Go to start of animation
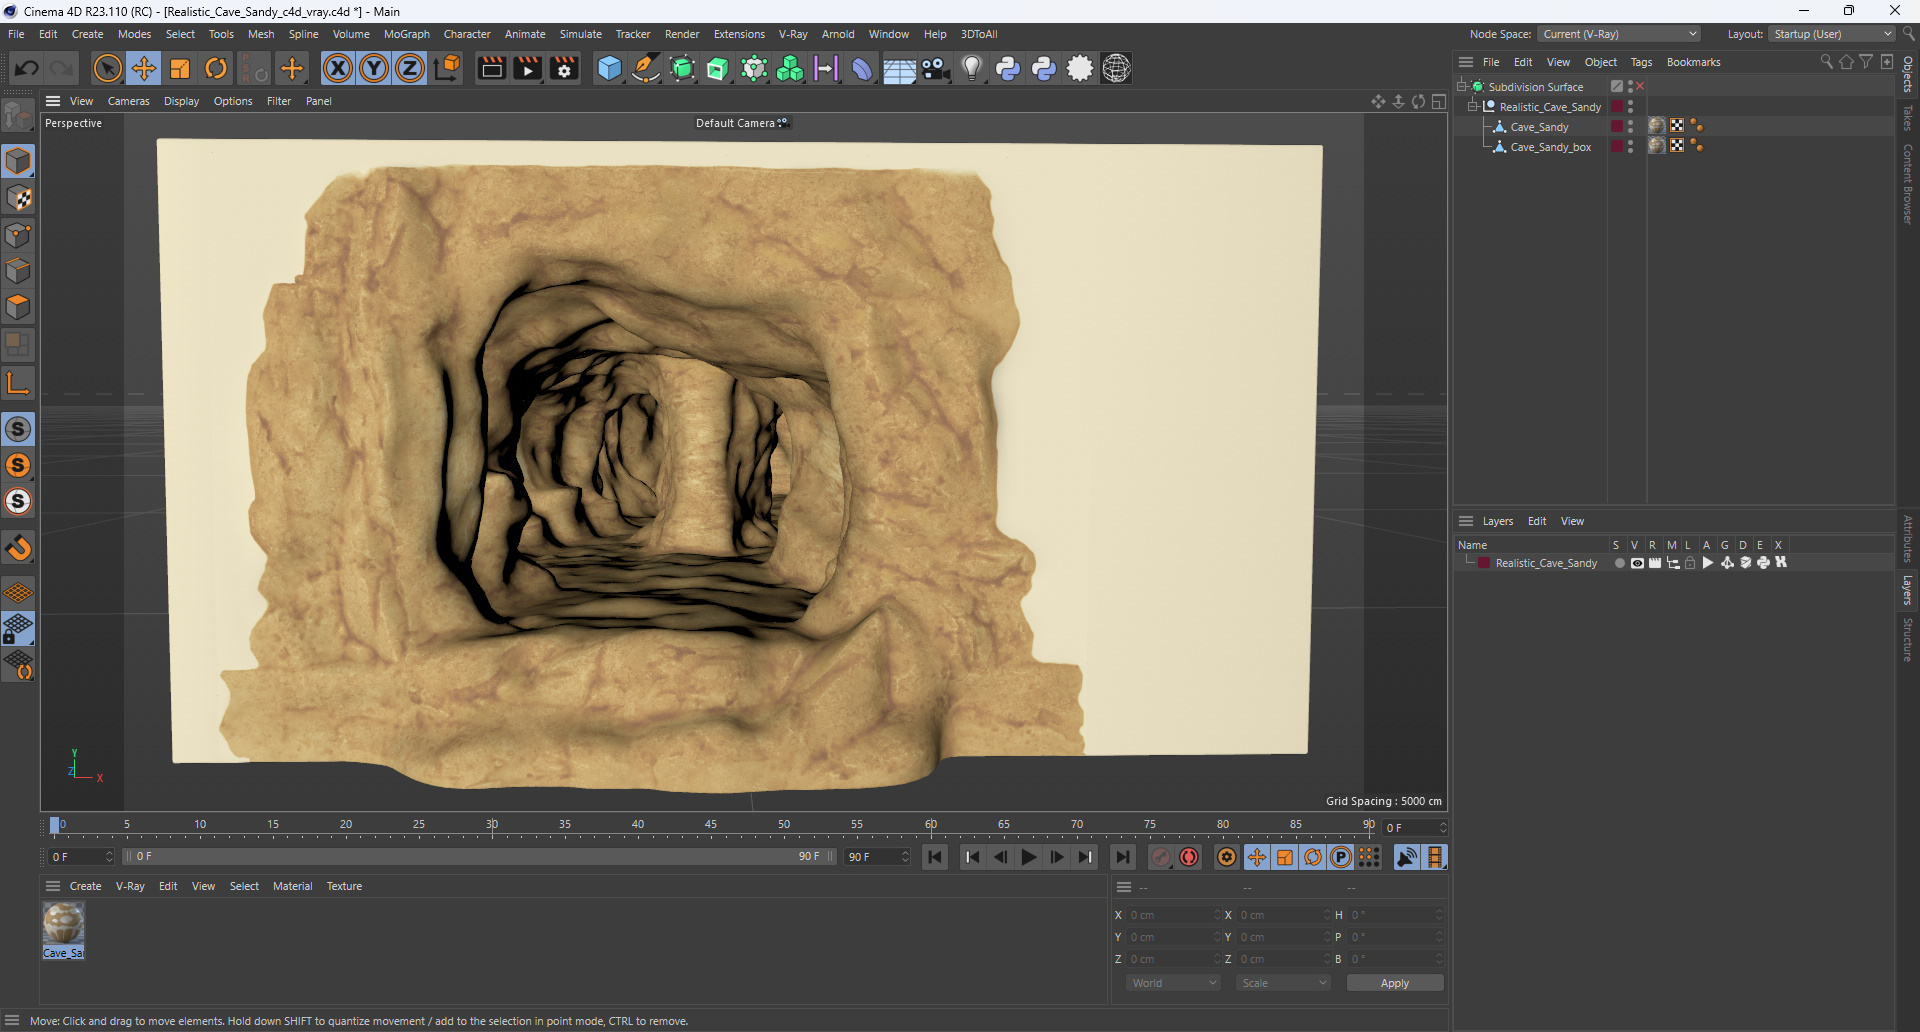This screenshot has width=1920, height=1032. [x=935, y=857]
